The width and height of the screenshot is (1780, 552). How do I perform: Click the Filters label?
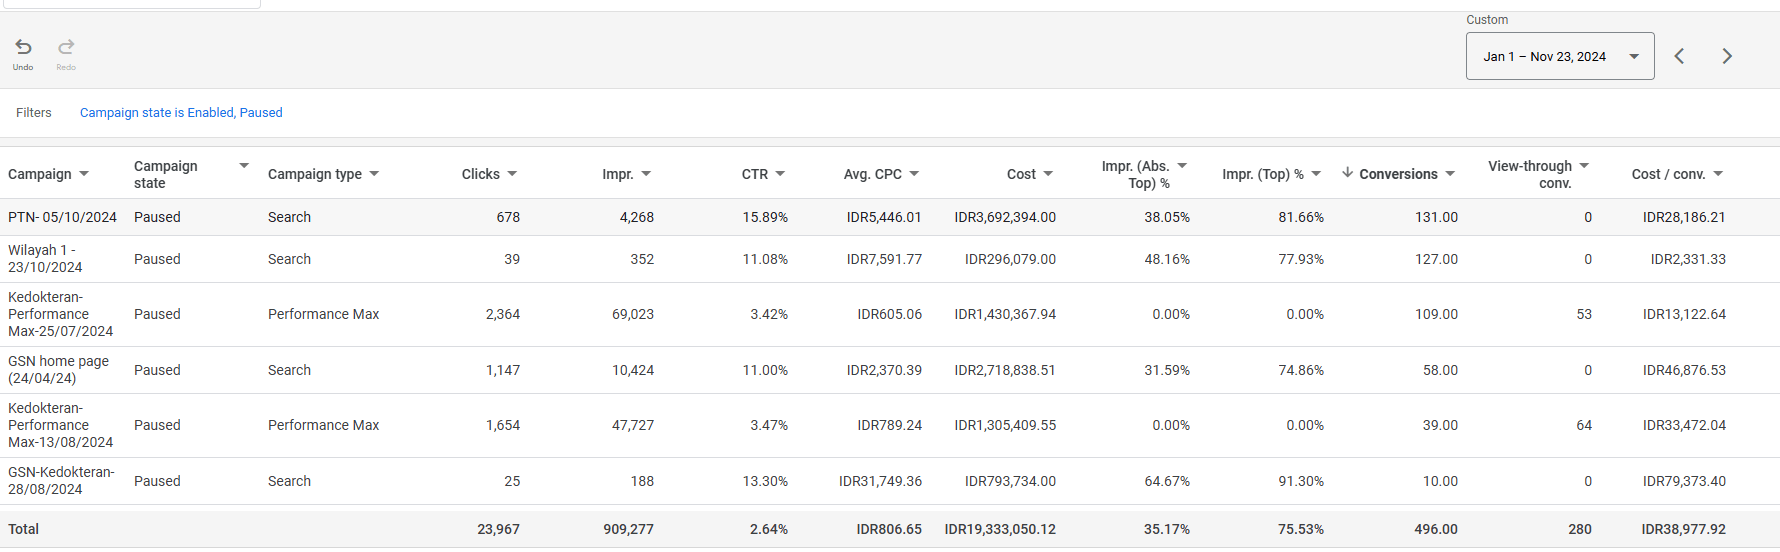pyautogui.click(x=34, y=113)
